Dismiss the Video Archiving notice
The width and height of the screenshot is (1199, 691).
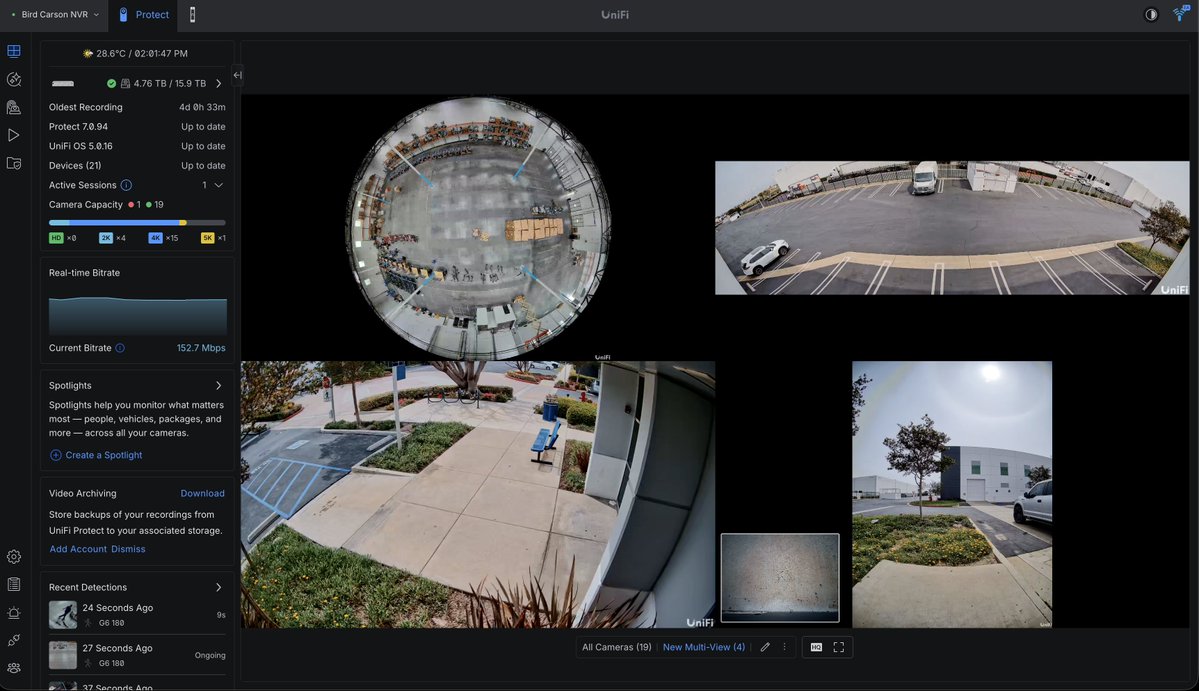pyautogui.click(x=128, y=549)
